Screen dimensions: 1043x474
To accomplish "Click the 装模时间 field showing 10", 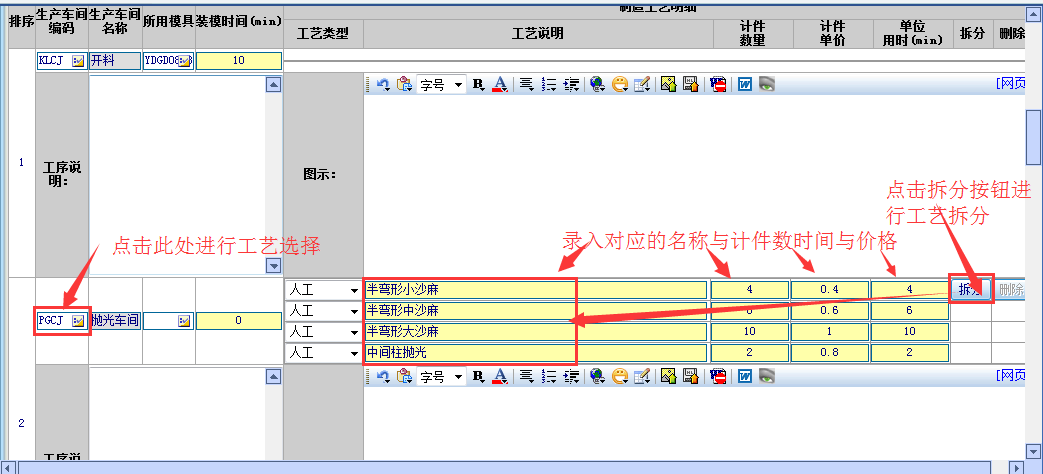I will click(238, 61).
